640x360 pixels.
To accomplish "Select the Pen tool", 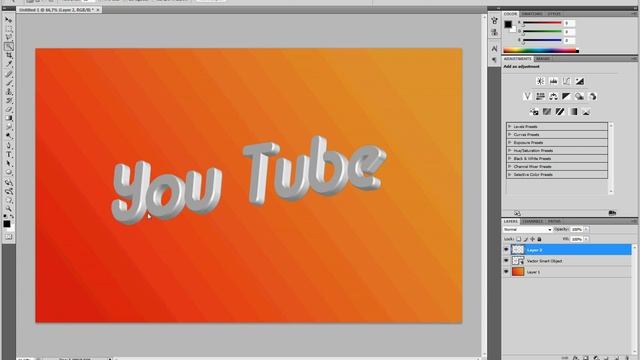I will 9,145.
